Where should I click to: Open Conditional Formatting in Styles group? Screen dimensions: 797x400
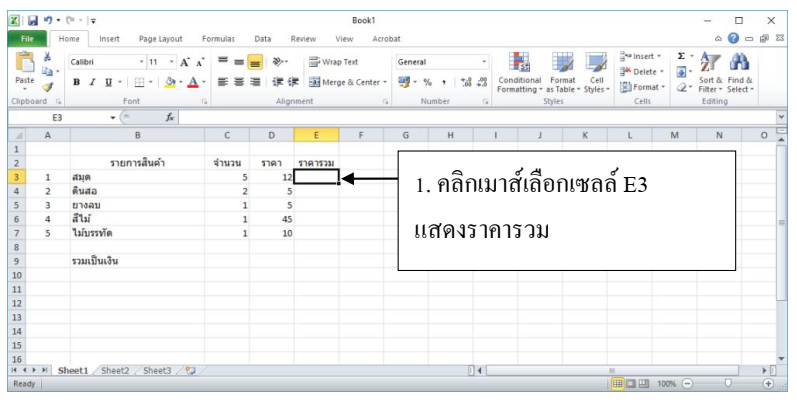click(519, 72)
